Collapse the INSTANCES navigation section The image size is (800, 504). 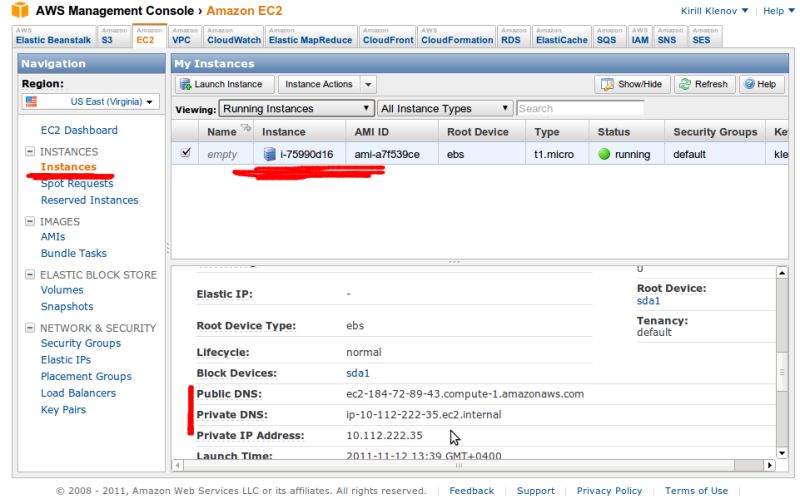pyautogui.click(x=30, y=152)
